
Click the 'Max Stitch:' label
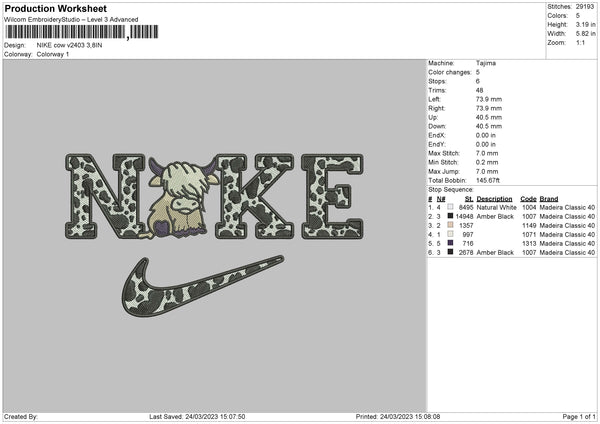click(x=443, y=153)
